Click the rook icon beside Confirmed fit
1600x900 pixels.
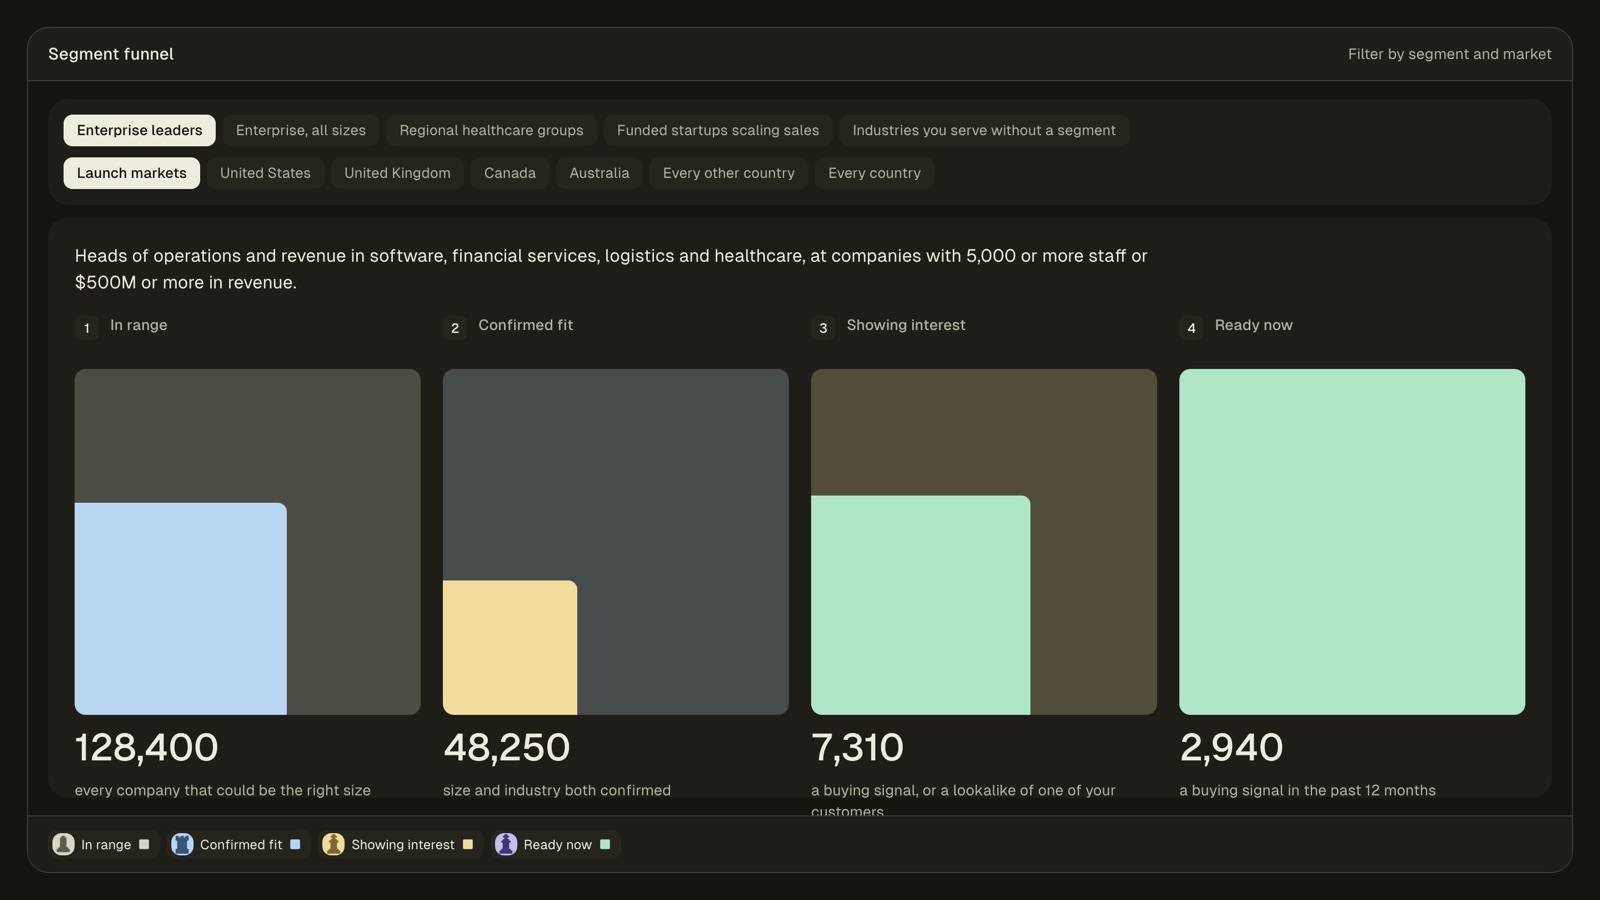tap(182, 844)
